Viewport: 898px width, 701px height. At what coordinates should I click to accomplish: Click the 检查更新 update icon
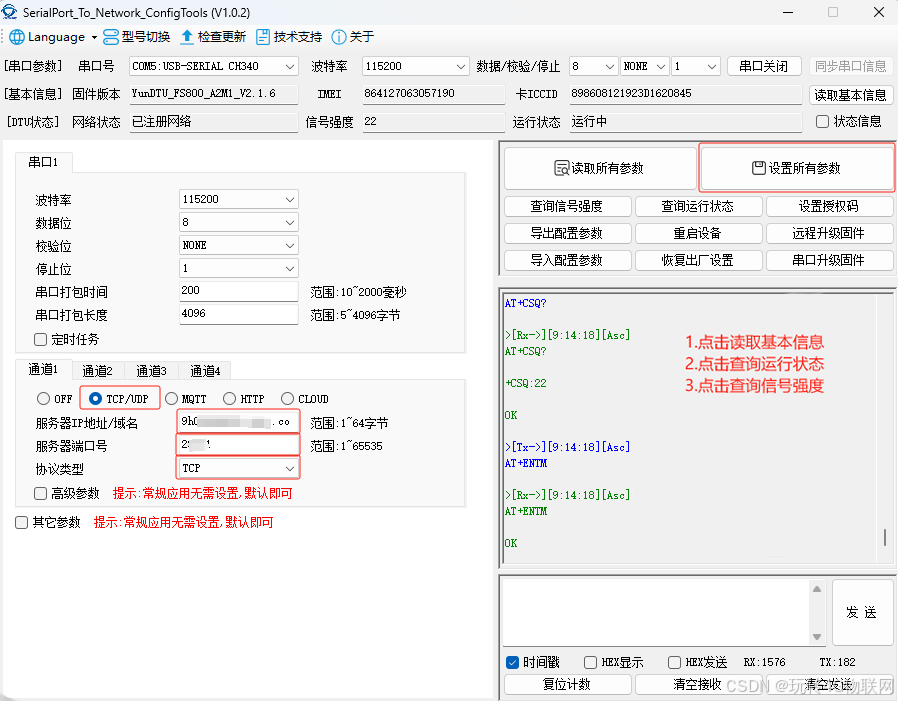tap(187, 37)
